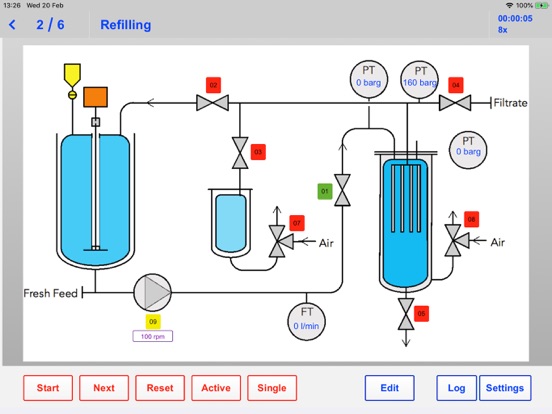Click the Active mode button

(x=216, y=388)
